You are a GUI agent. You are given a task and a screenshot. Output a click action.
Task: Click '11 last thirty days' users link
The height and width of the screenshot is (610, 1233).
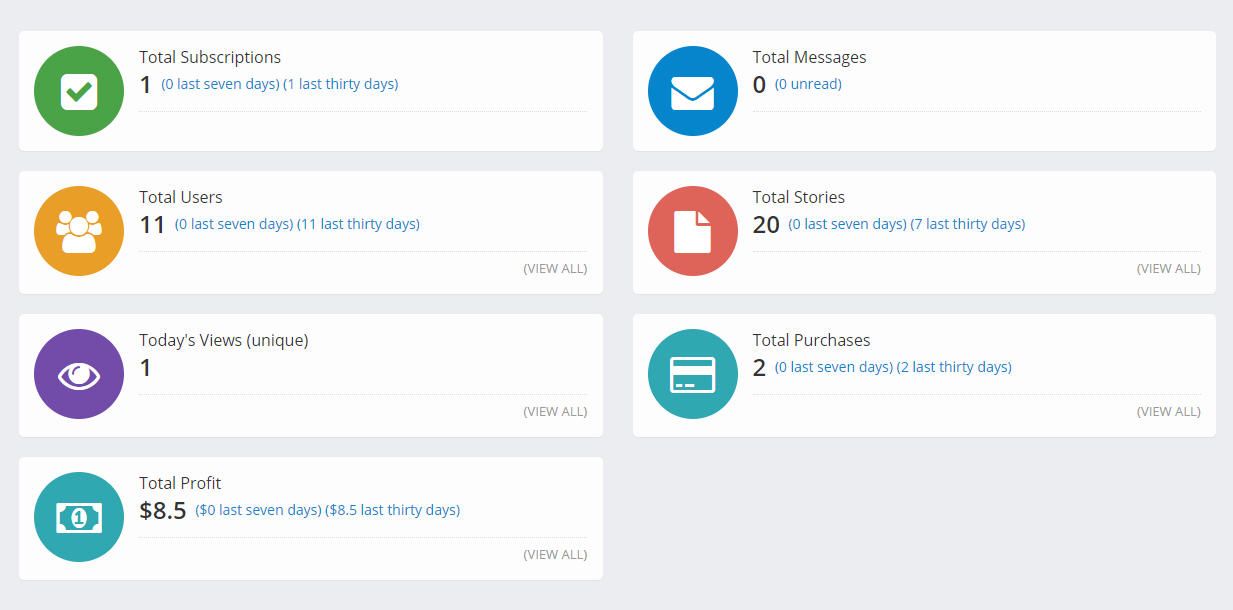358,224
